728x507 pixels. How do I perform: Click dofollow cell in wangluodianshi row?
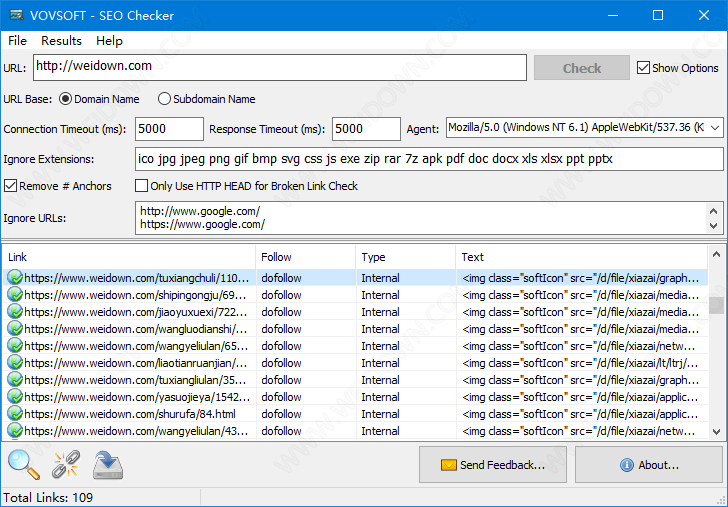tap(281, 329)
